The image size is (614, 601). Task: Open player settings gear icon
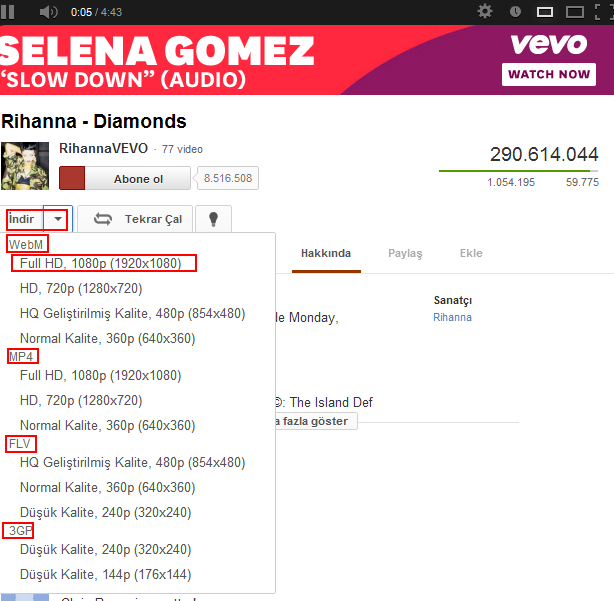(485, 11)
